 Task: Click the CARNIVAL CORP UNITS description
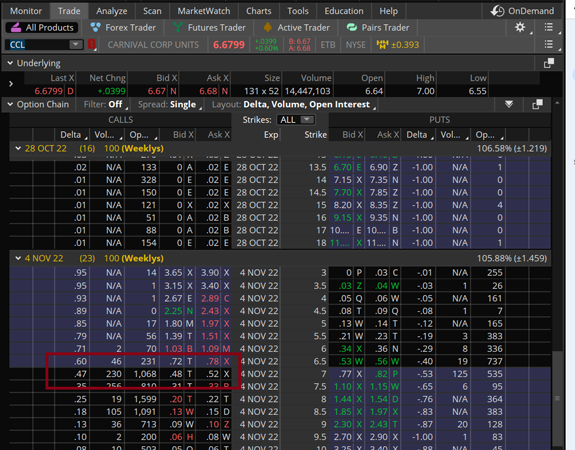click(x=153, y=45)
